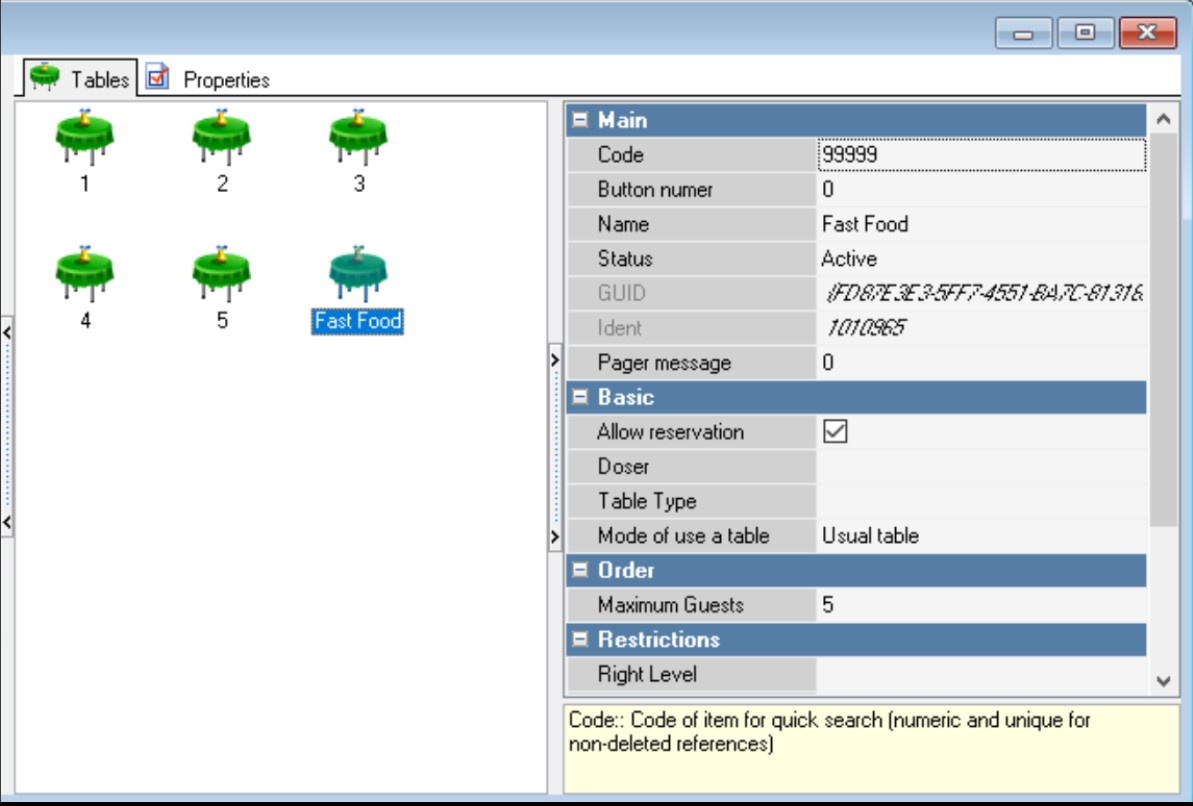
Task: Minimize the window
Action: tap(1023, 33)
